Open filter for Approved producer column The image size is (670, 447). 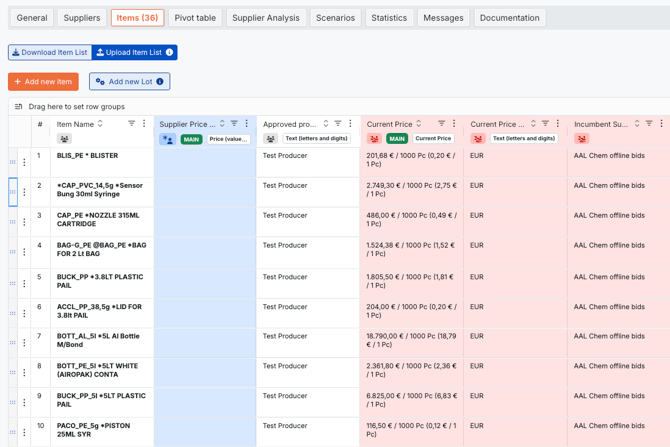[x=338, y=124]
